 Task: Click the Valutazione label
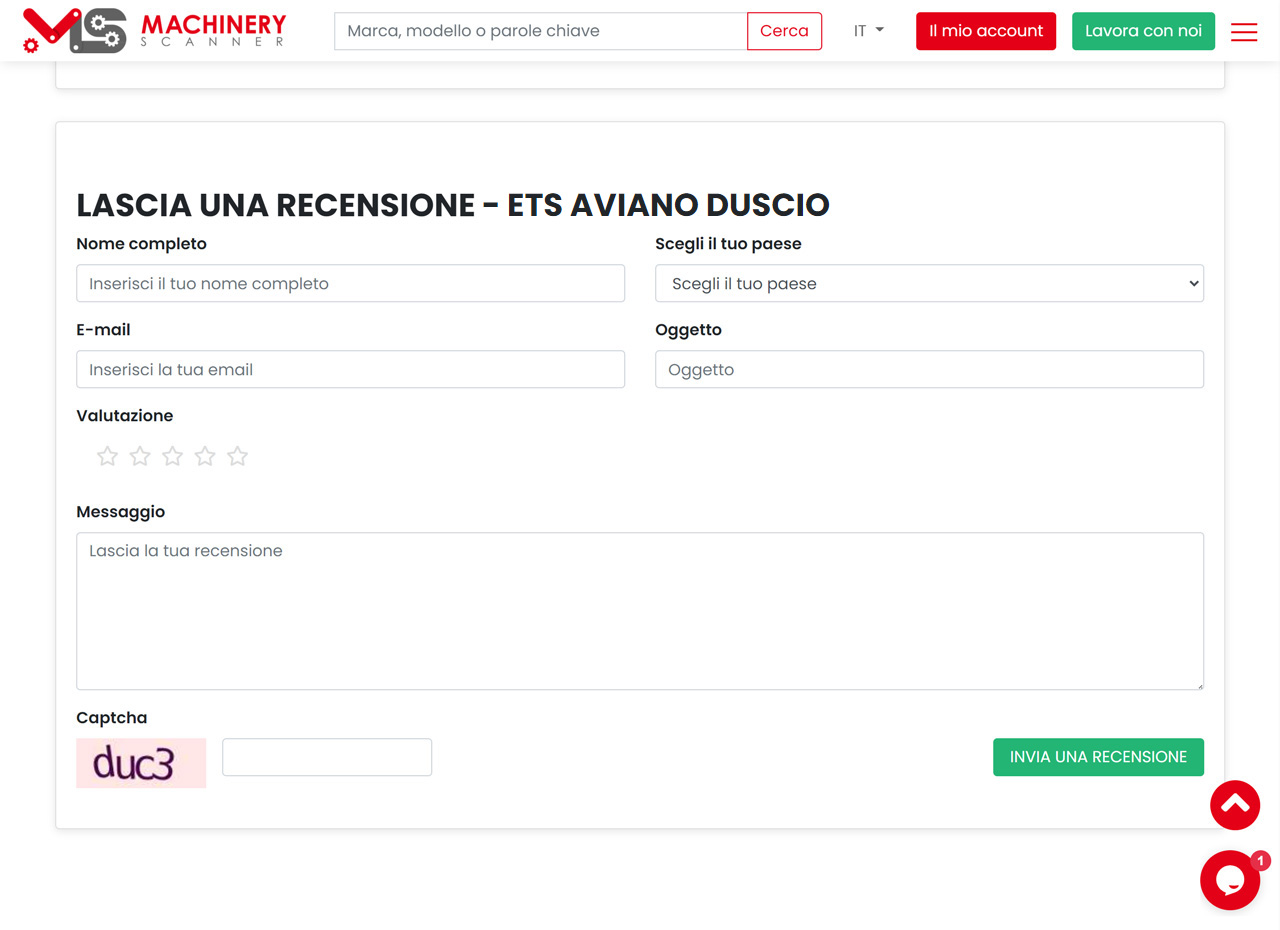(x=125, y=416)
